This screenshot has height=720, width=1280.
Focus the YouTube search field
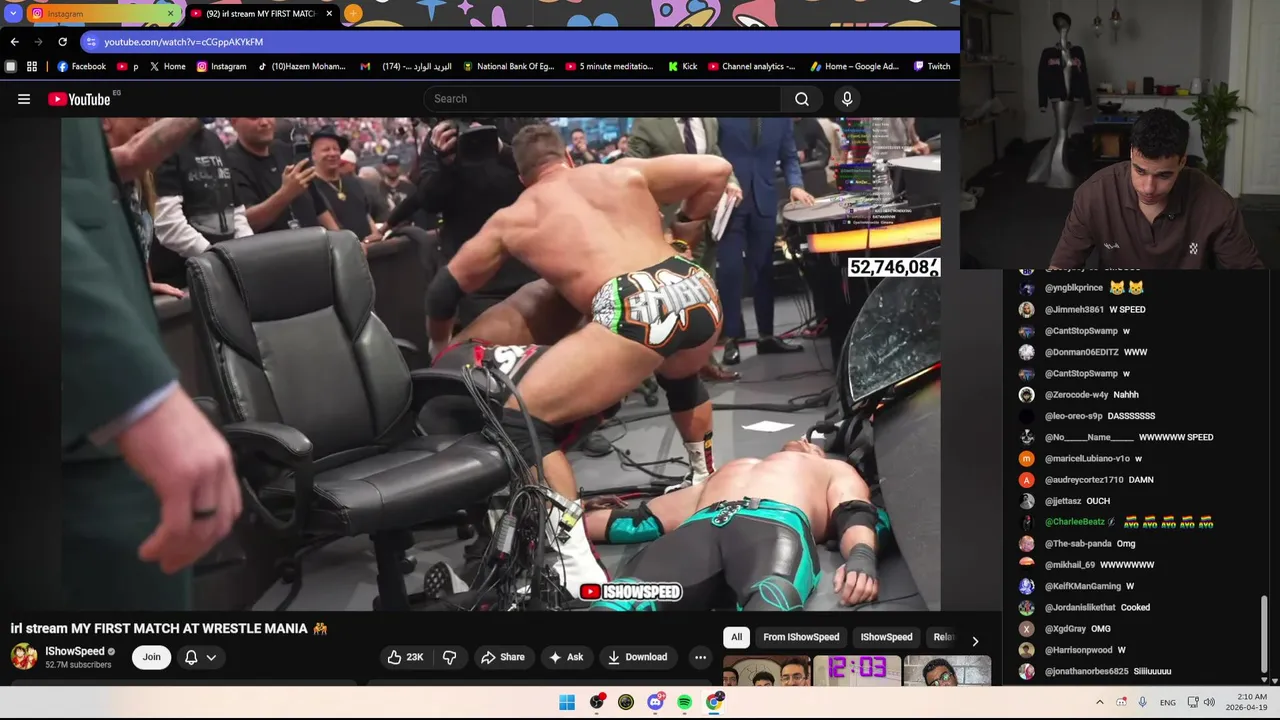click(x=602, y=99)
